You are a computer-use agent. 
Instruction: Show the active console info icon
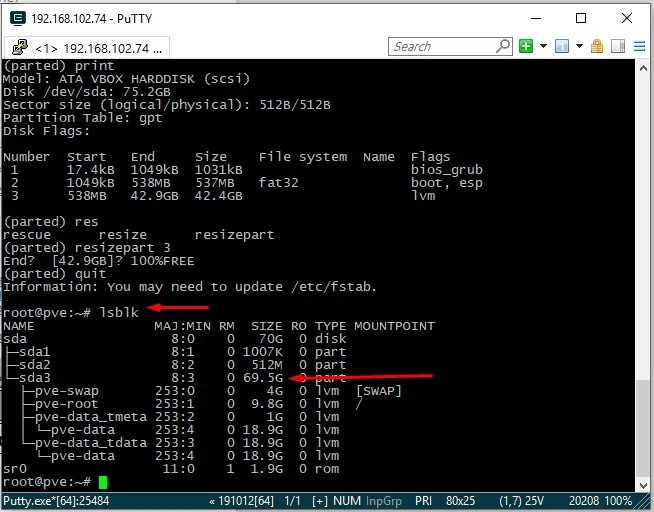point(562,46)
